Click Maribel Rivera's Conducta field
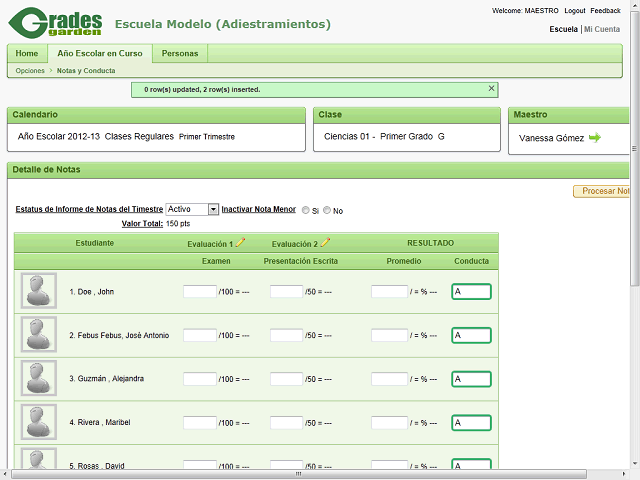 click(x=471, y=423)
